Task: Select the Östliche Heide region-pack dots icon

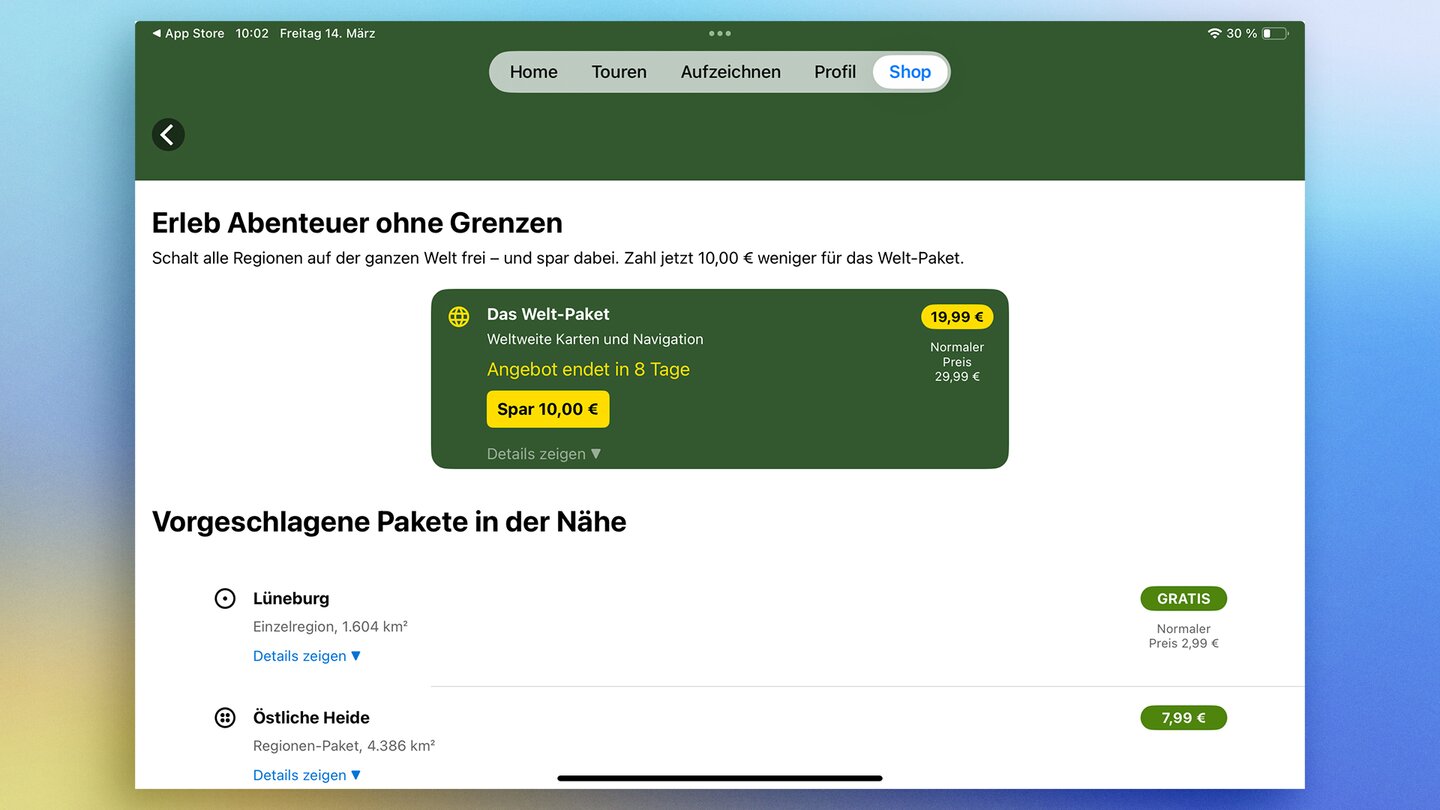Action: pyautogui.click(x=225, y=718)
